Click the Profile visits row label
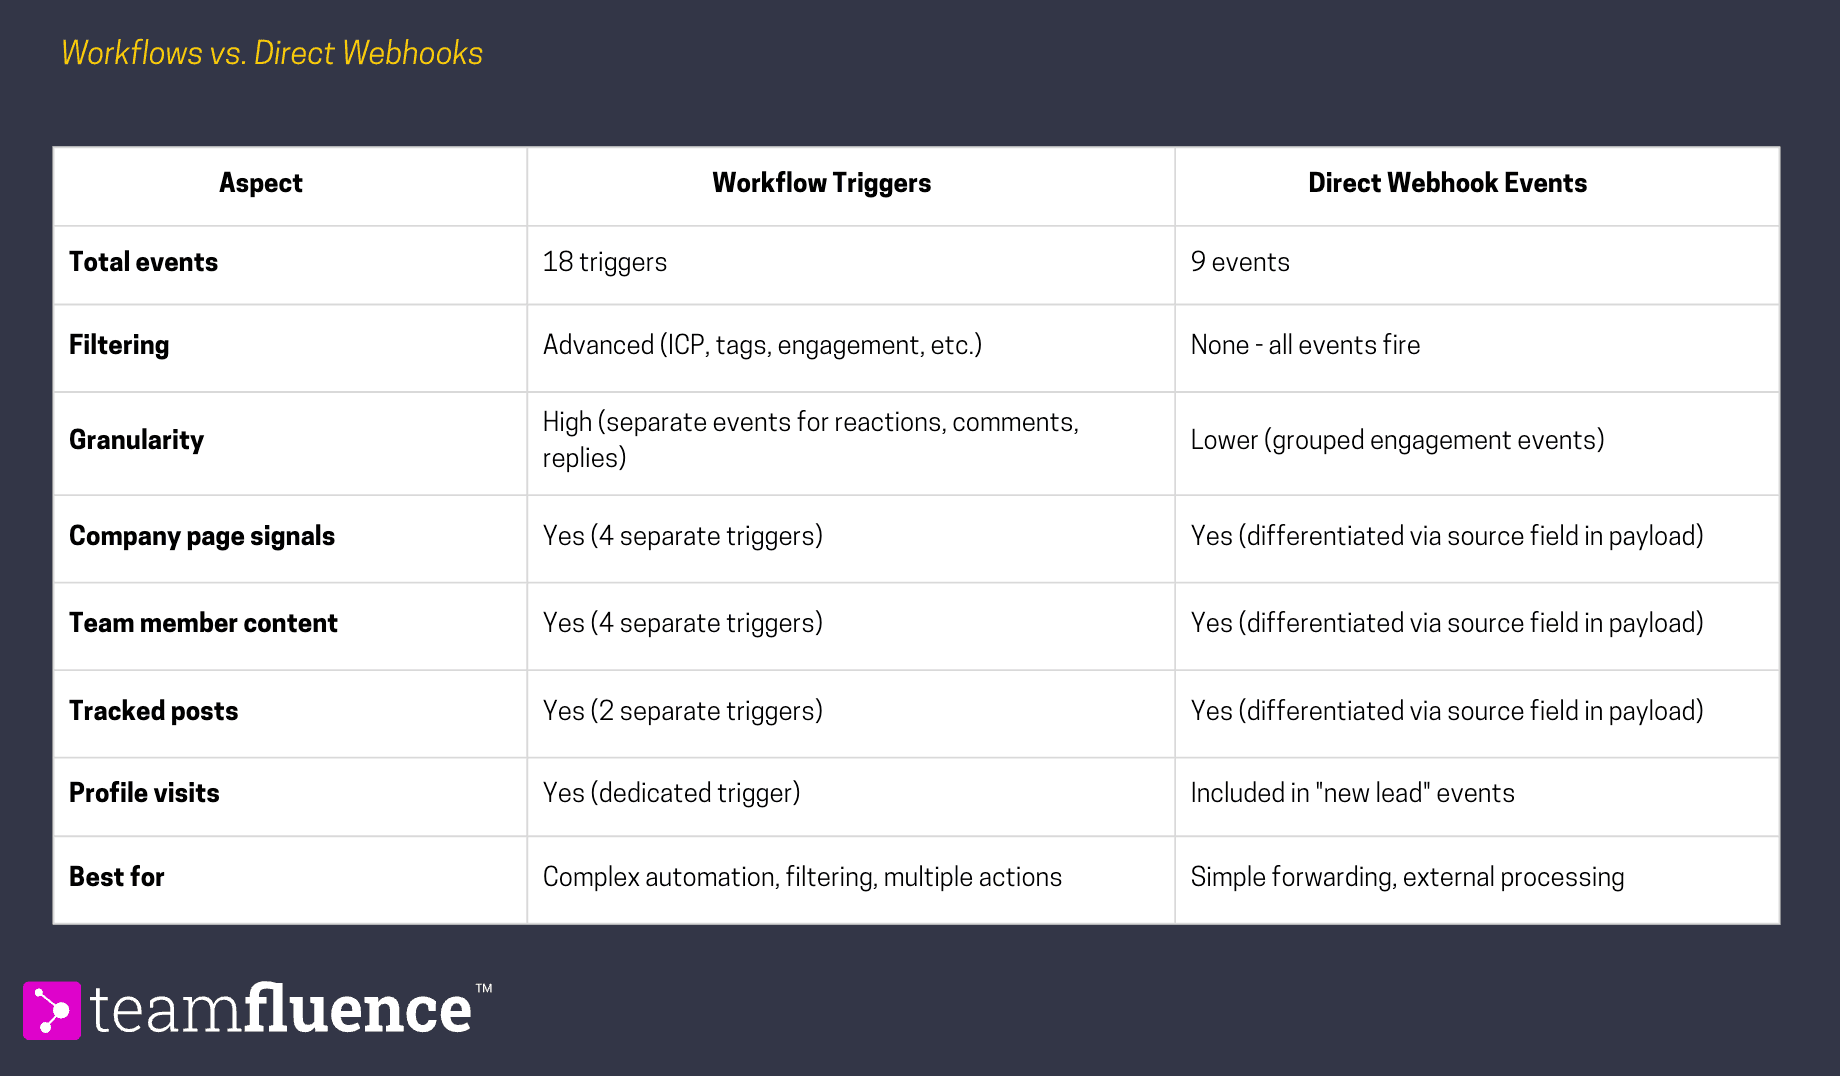Screen dimensions: 1840x1076 click(x=144, y=793)
